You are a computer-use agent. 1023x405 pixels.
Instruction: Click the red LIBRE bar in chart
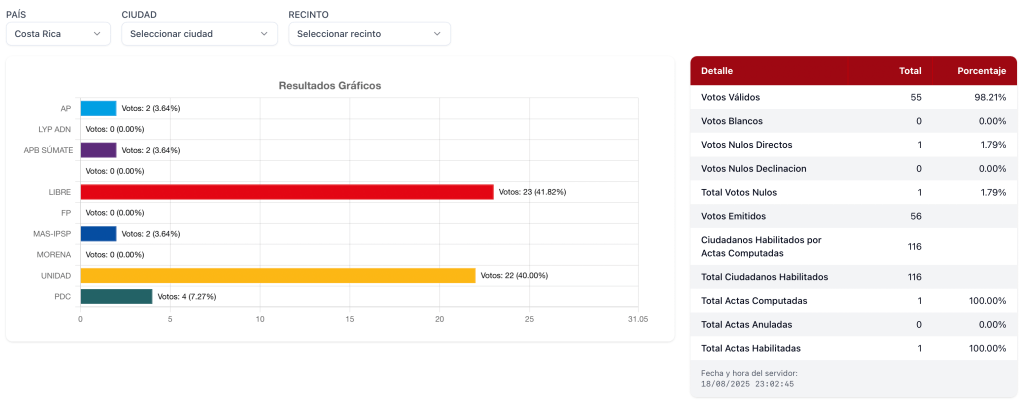click(286, 192)
